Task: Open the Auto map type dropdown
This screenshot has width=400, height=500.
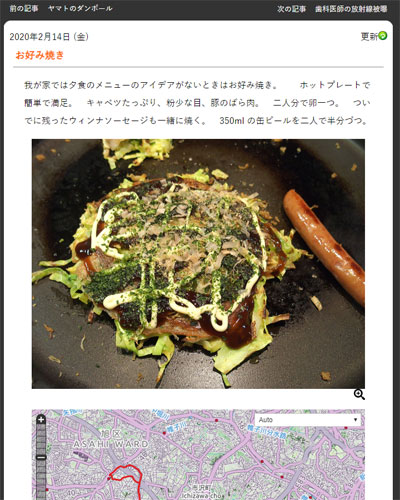Action: [x=308, y=420]
